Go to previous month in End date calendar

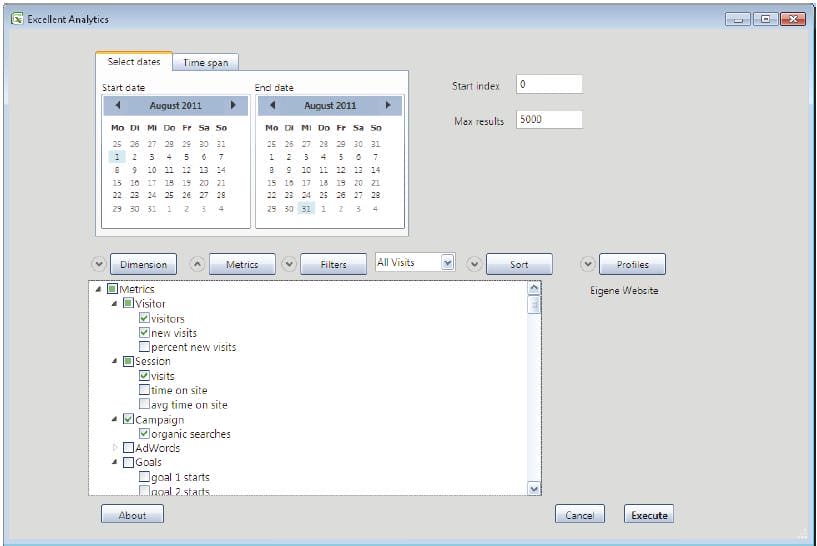point(273,105)
